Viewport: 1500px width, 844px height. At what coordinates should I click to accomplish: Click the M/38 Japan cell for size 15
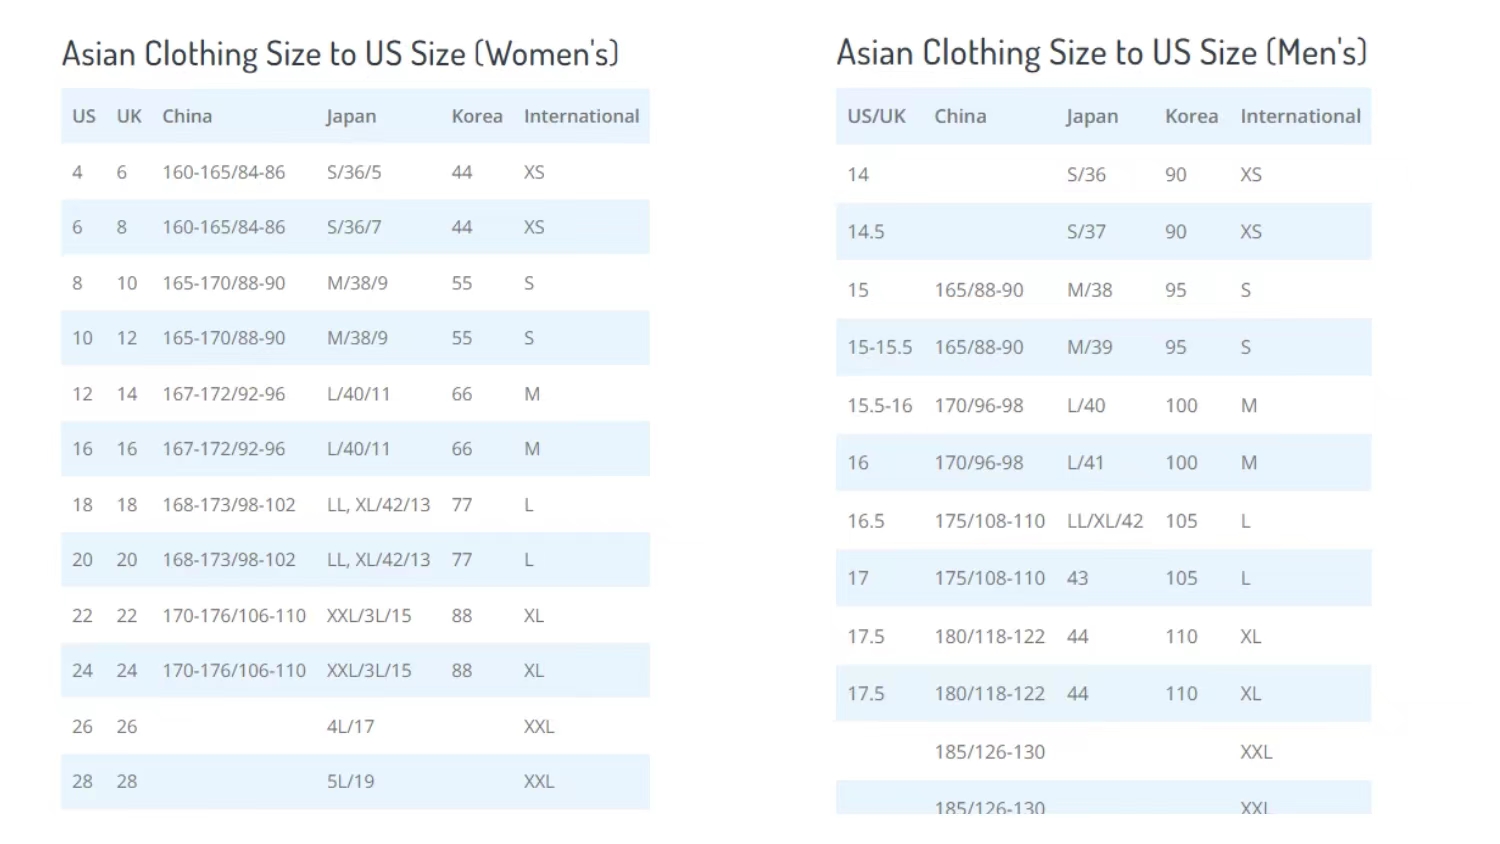point(1085,290)
